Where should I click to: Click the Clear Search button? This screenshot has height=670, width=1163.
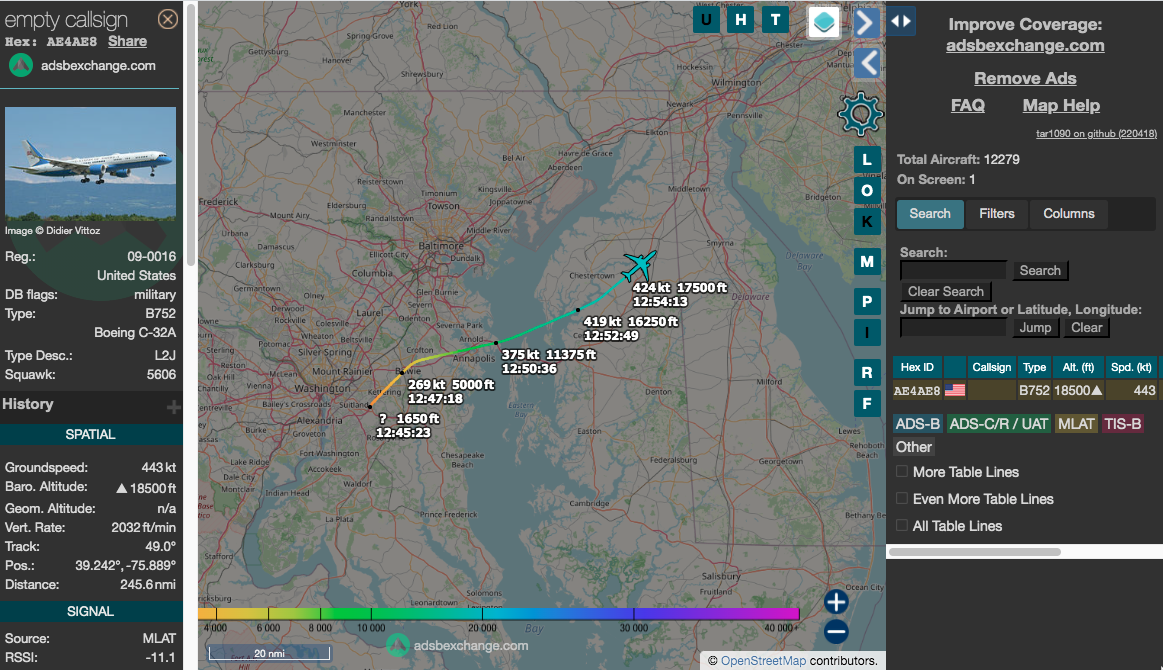click(x=946, y=292)
